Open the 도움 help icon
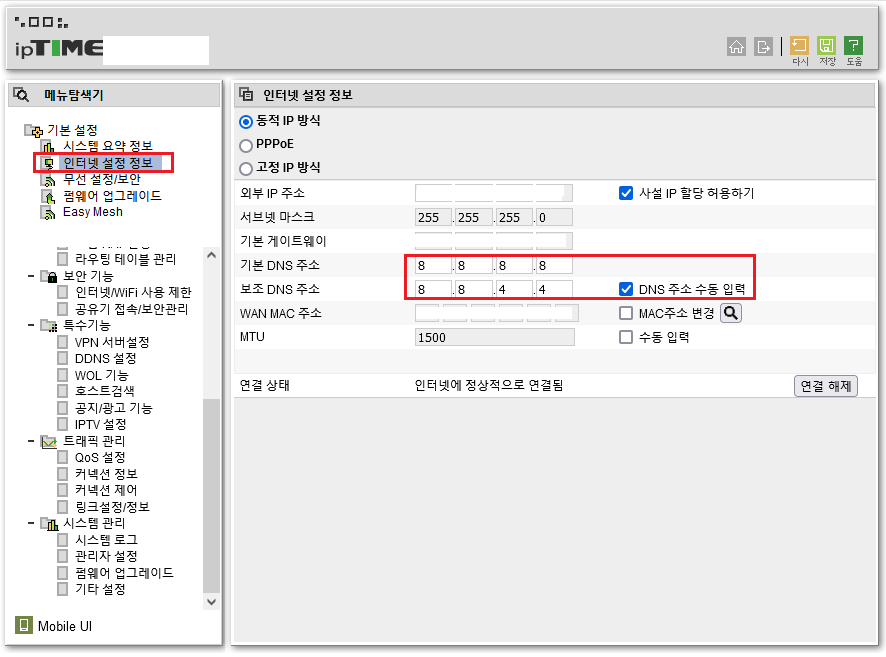The height and width of the screenshot is (657, 886). pyautogui.click(x=853, y=45)
